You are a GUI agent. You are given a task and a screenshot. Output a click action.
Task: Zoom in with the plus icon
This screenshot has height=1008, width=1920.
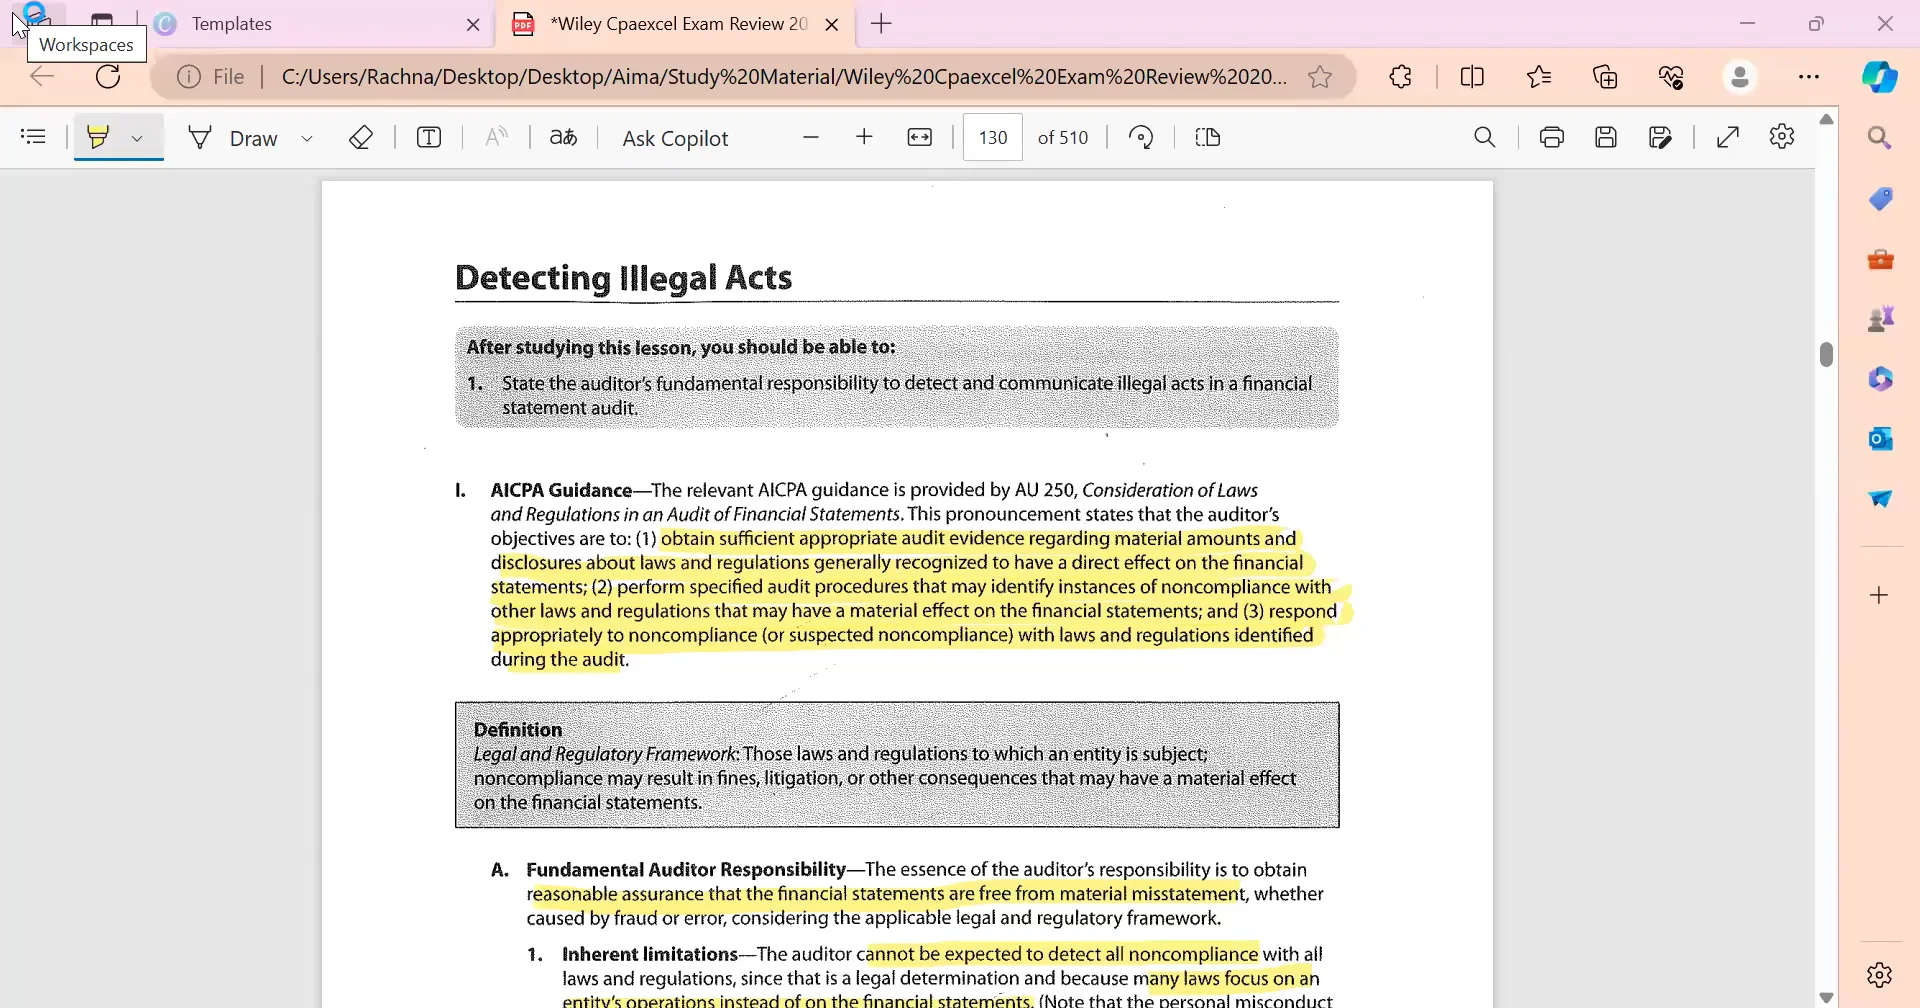[865, 137]
